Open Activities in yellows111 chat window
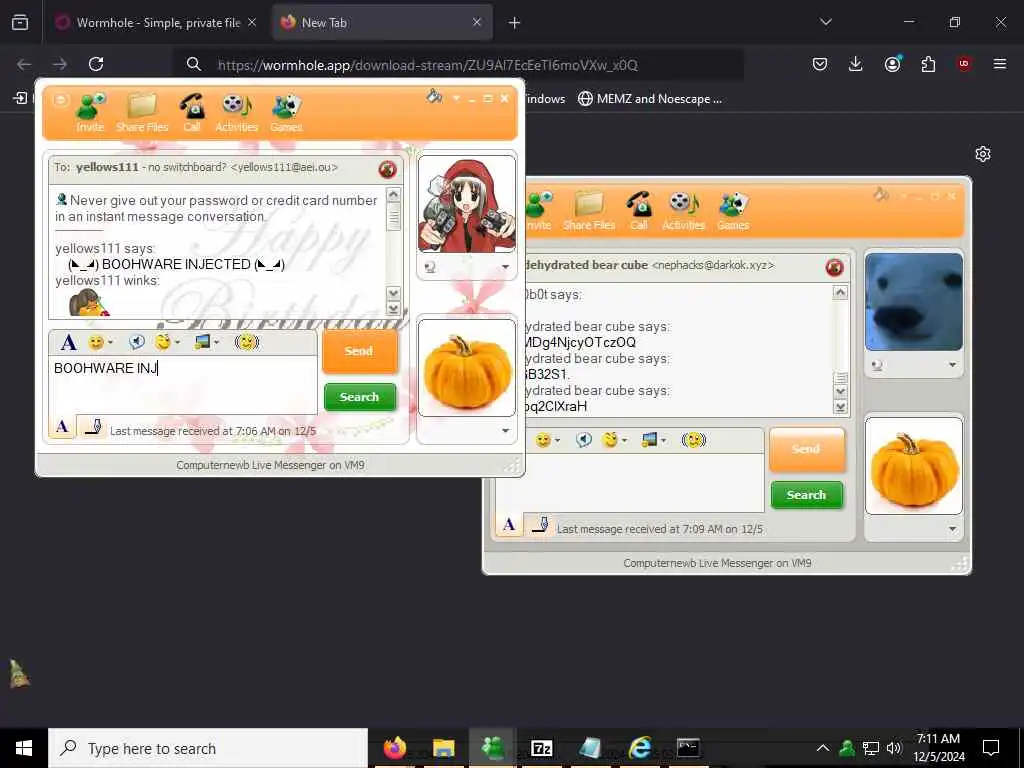1024x768 pixels. (236, 112)
